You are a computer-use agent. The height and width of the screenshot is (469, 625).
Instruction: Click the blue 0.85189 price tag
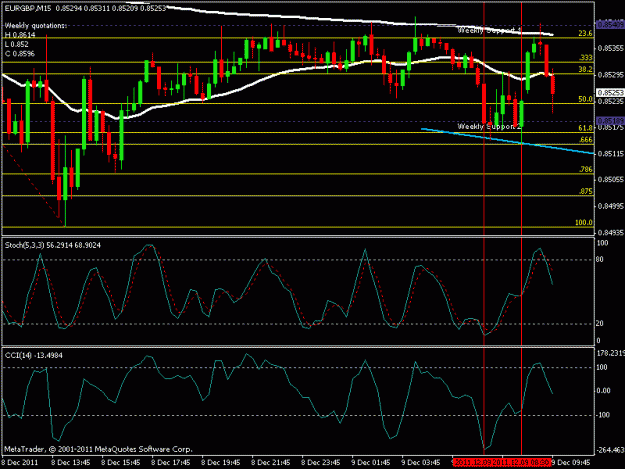610,120
